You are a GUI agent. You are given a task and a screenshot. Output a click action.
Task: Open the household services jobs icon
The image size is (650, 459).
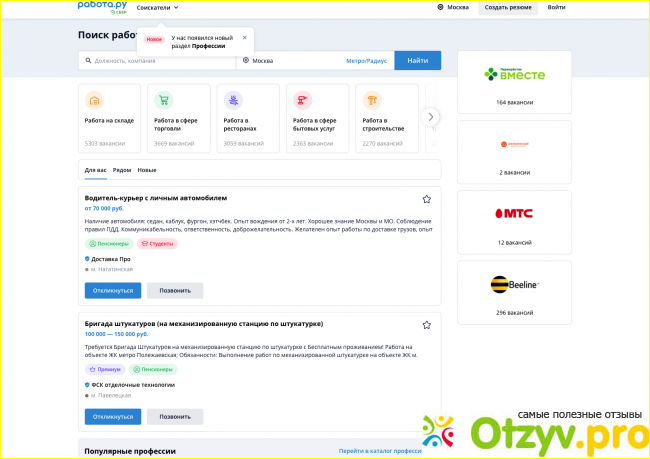coord(303,100)
